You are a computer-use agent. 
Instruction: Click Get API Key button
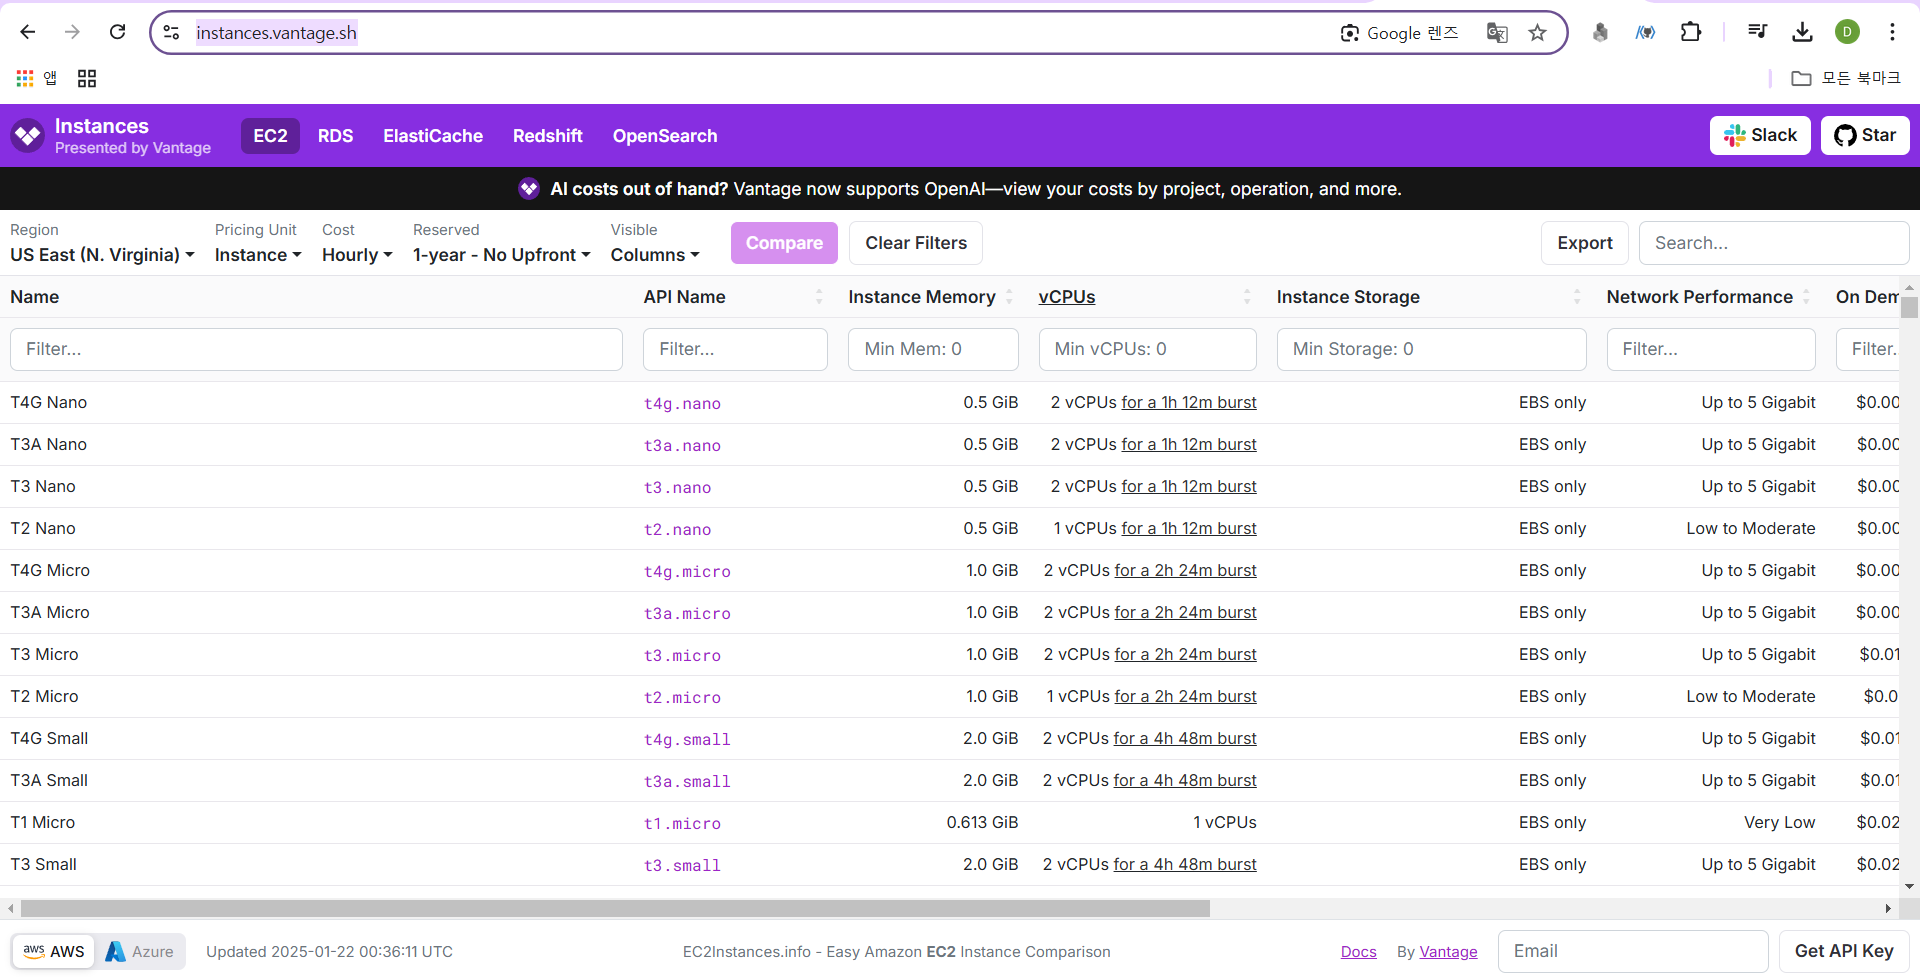coord(1844,951)
